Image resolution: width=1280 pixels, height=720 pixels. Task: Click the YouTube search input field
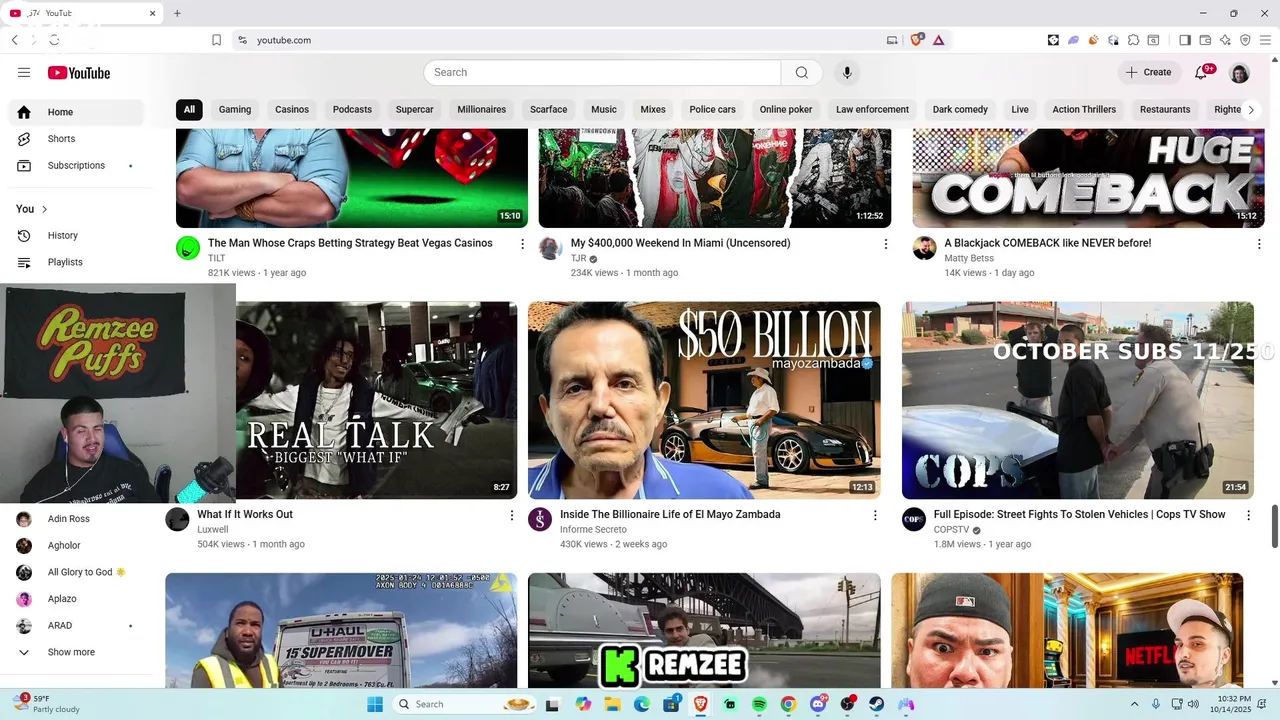click(602, 72)
